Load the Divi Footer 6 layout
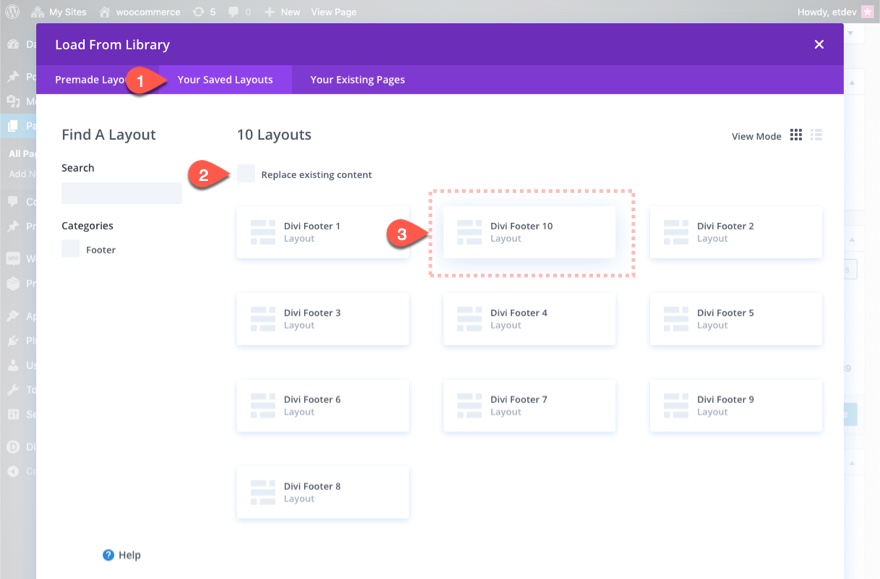Viewport: 880px width, 579px height. pyautogui.click(x=323, y=406)
